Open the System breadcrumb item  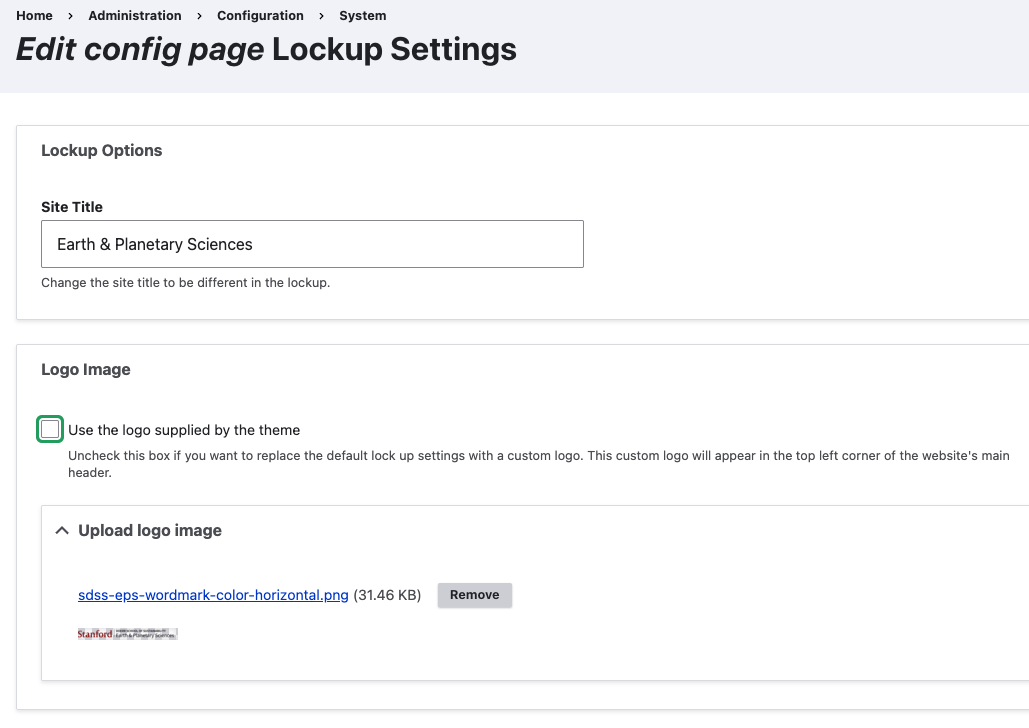[x=362, y=15]
